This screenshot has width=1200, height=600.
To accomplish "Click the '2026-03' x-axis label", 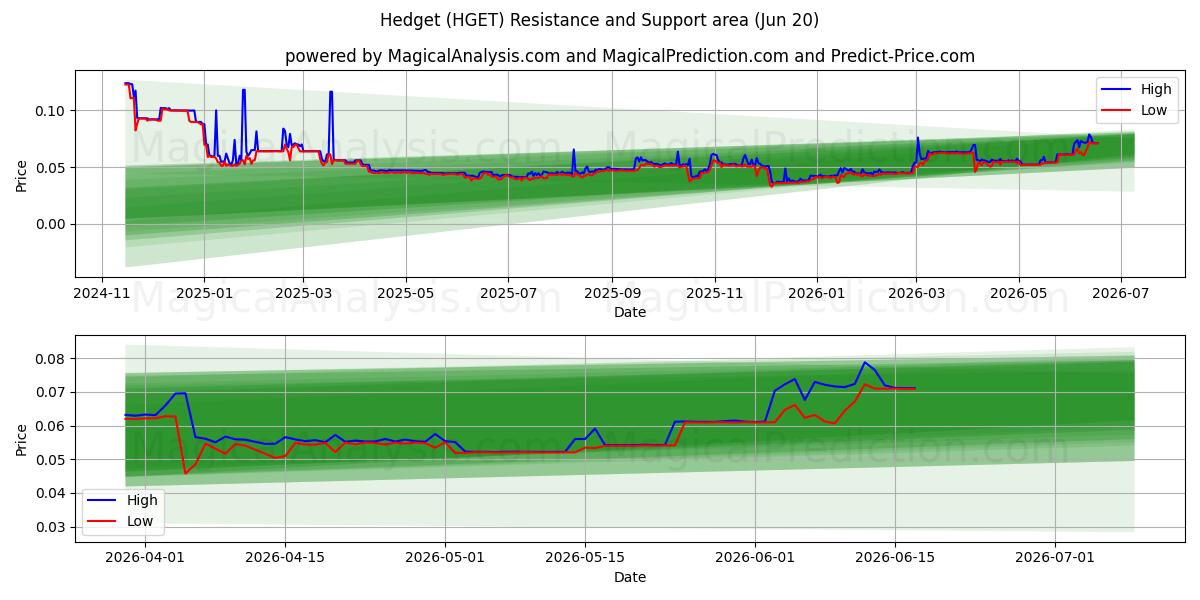I will (916, 294).
